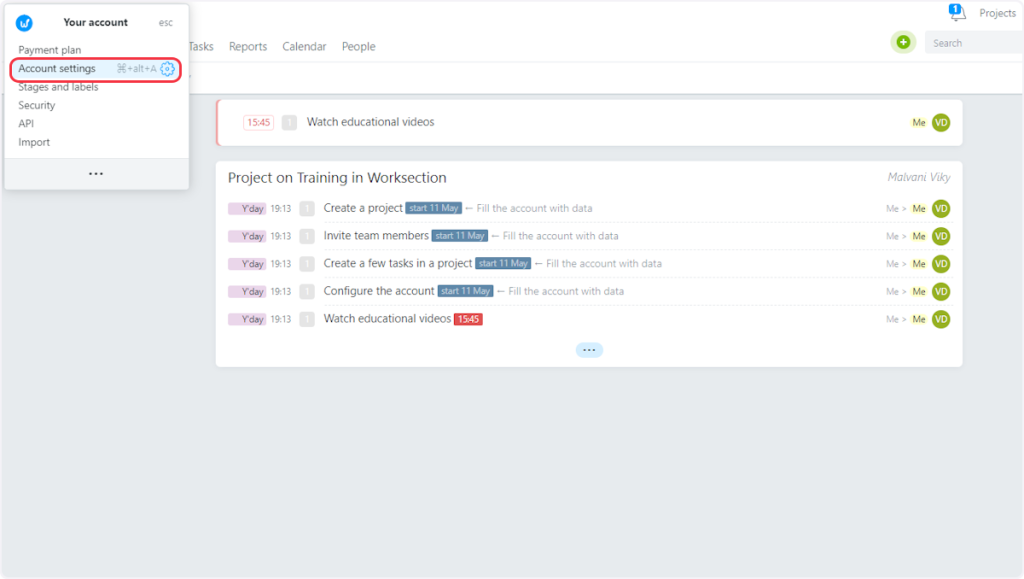Open Stages and labels menu entry
The height and width of the screenshot is (579, 1024).
58,87
